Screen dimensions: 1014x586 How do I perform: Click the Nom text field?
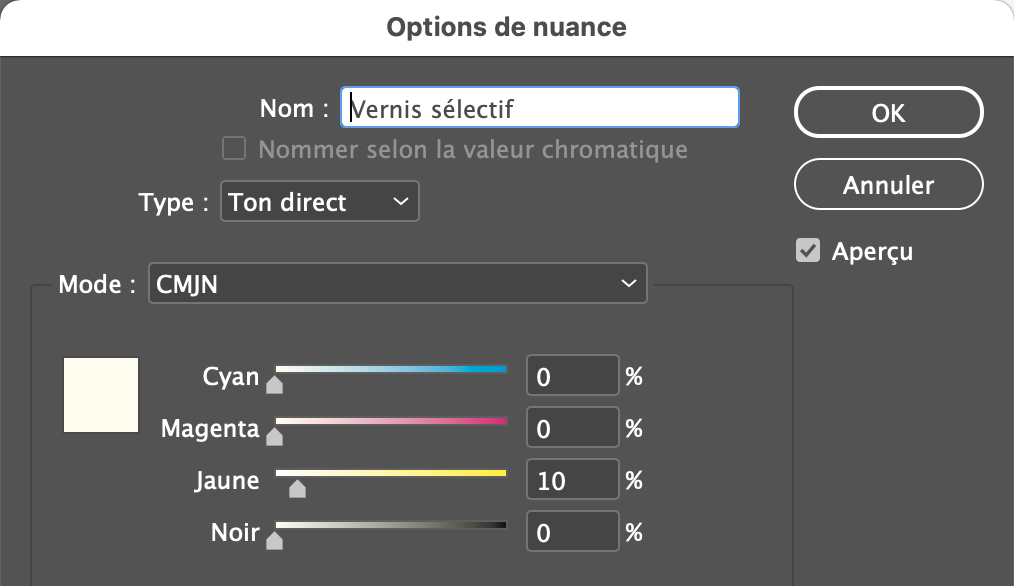pos(540,108)
